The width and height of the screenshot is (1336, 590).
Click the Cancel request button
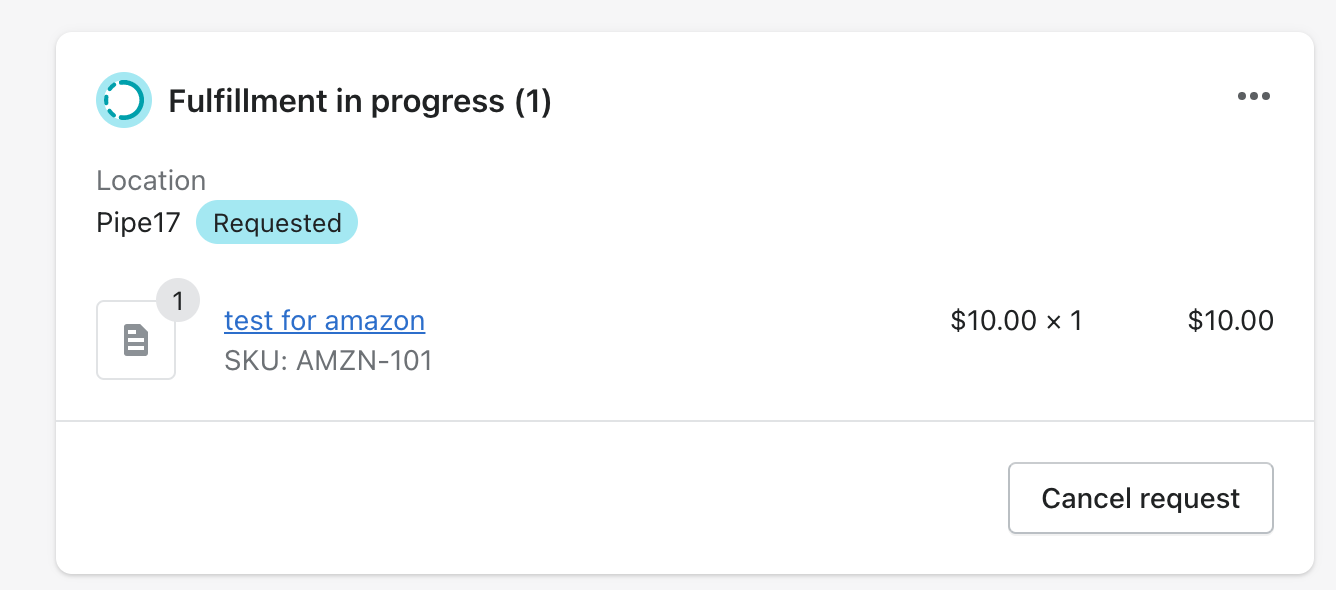pyautogui.click(x=1140, y=498)
